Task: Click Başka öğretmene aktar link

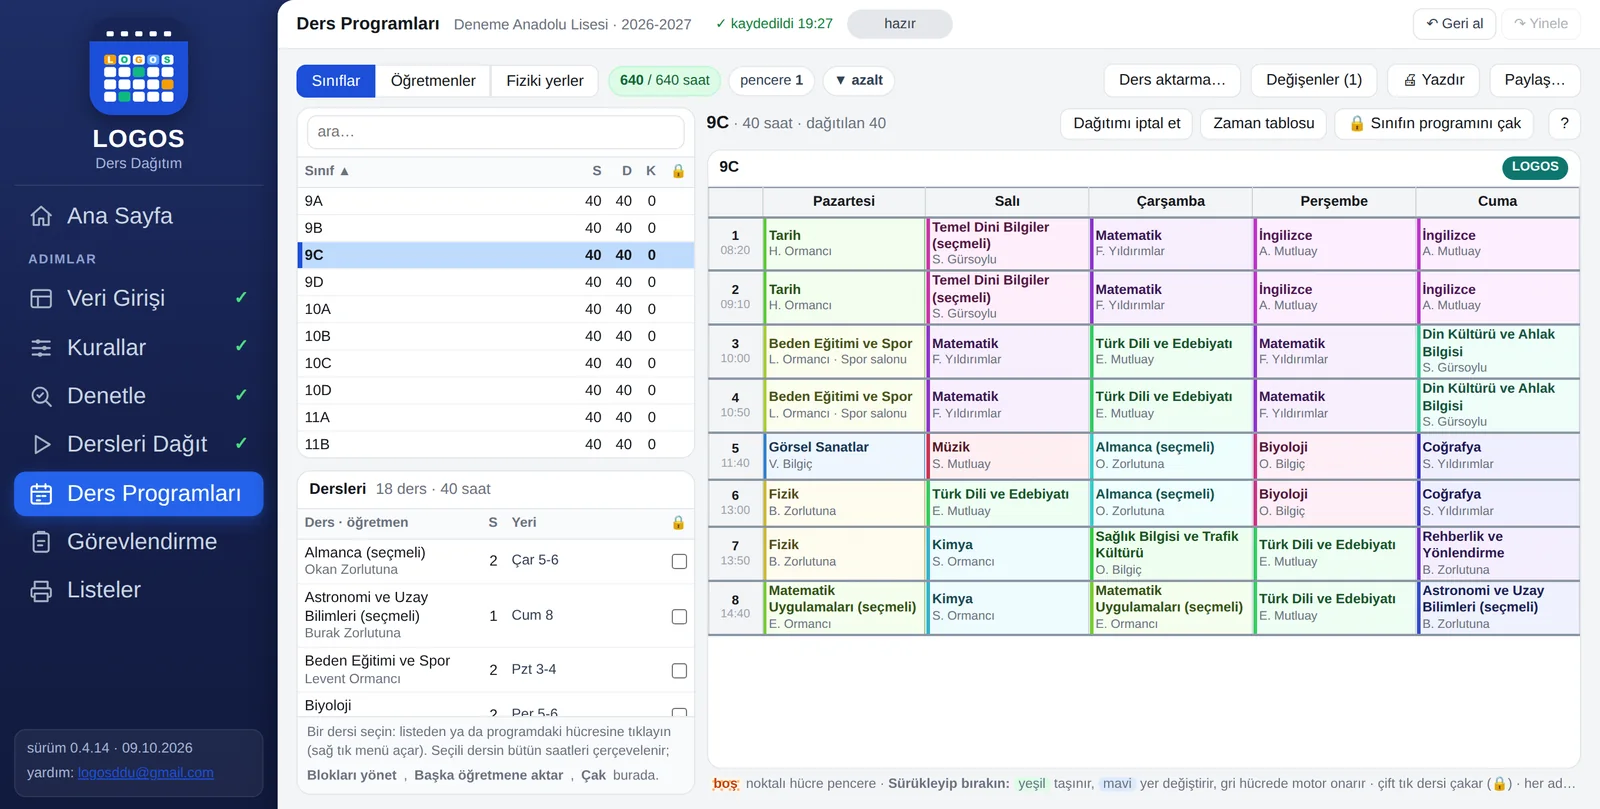Action: pyautogui.click(x=489, y=775)
